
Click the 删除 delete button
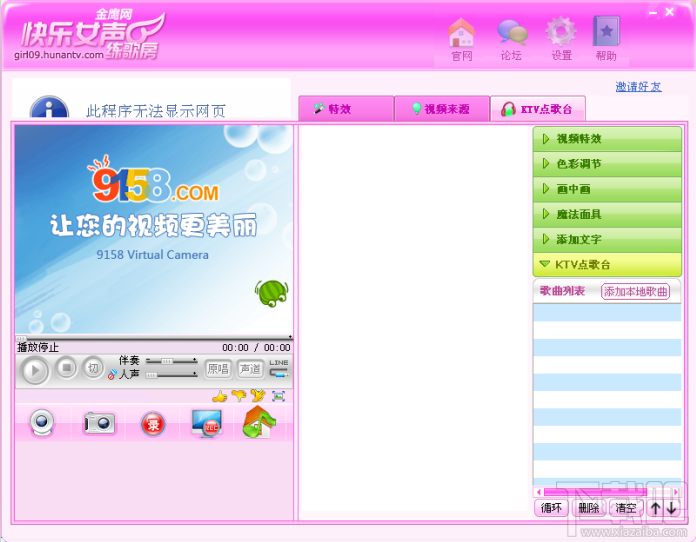pos(589,508)
